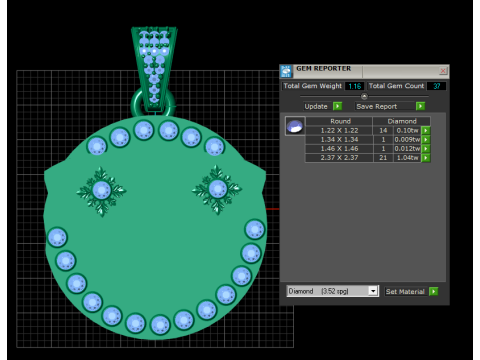Click the quantity 14 cell

tap(383, 130)
